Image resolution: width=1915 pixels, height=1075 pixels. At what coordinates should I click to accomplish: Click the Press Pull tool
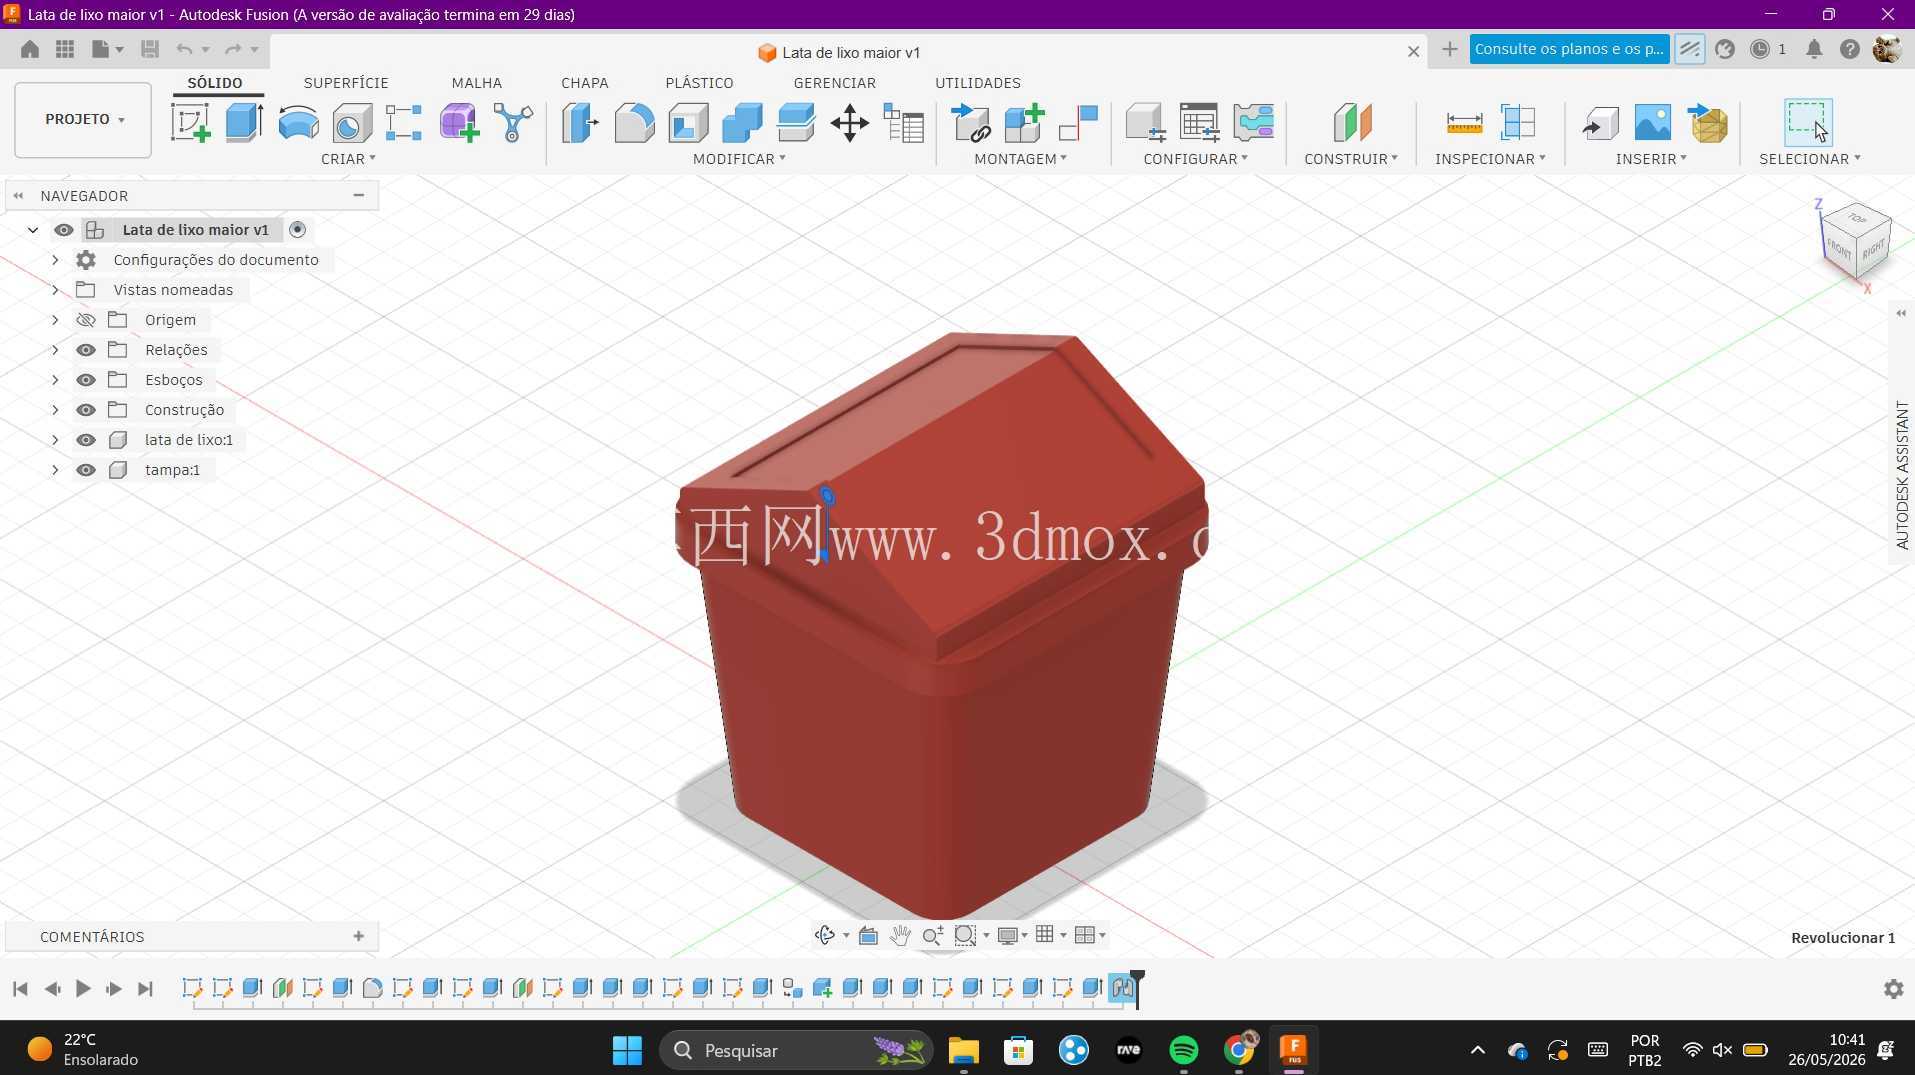pos(580,123)
